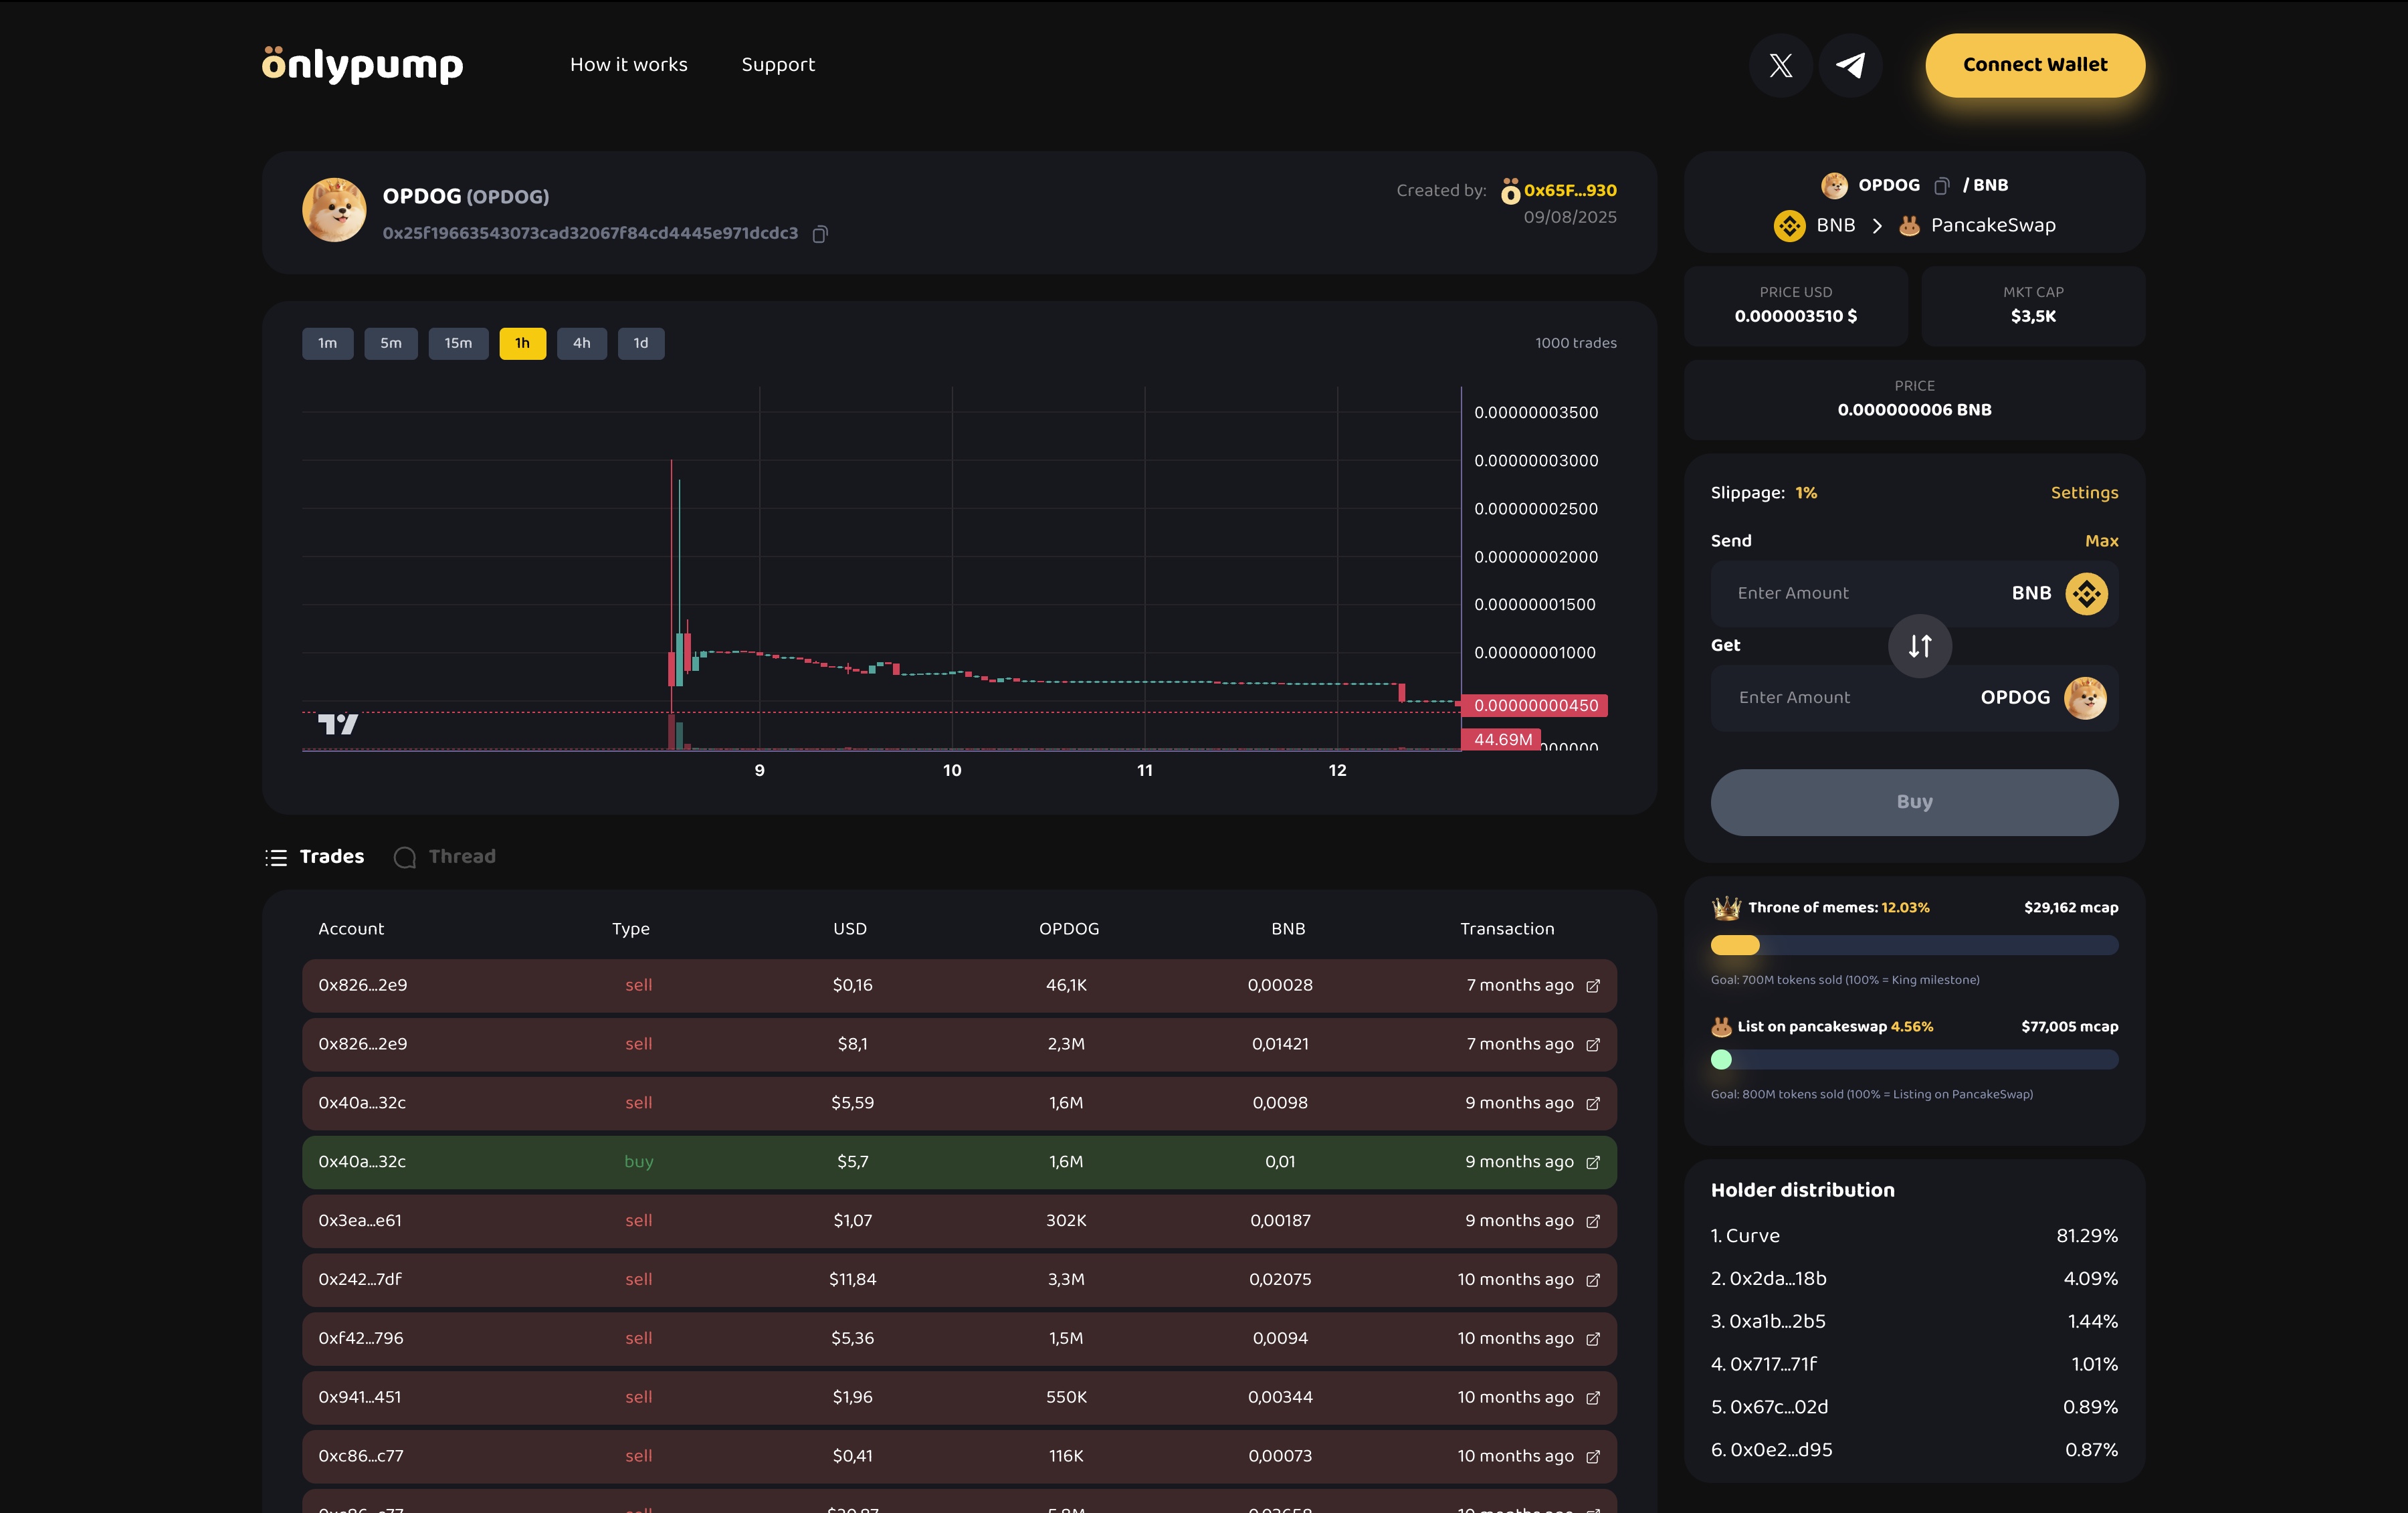
Task: Click the List on pancakeswap progress bar
Action: tap(1914, 1059)
